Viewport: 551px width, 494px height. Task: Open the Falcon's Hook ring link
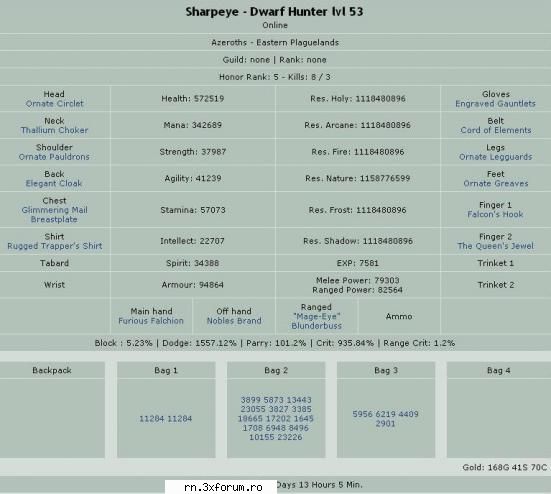(495, 214)
